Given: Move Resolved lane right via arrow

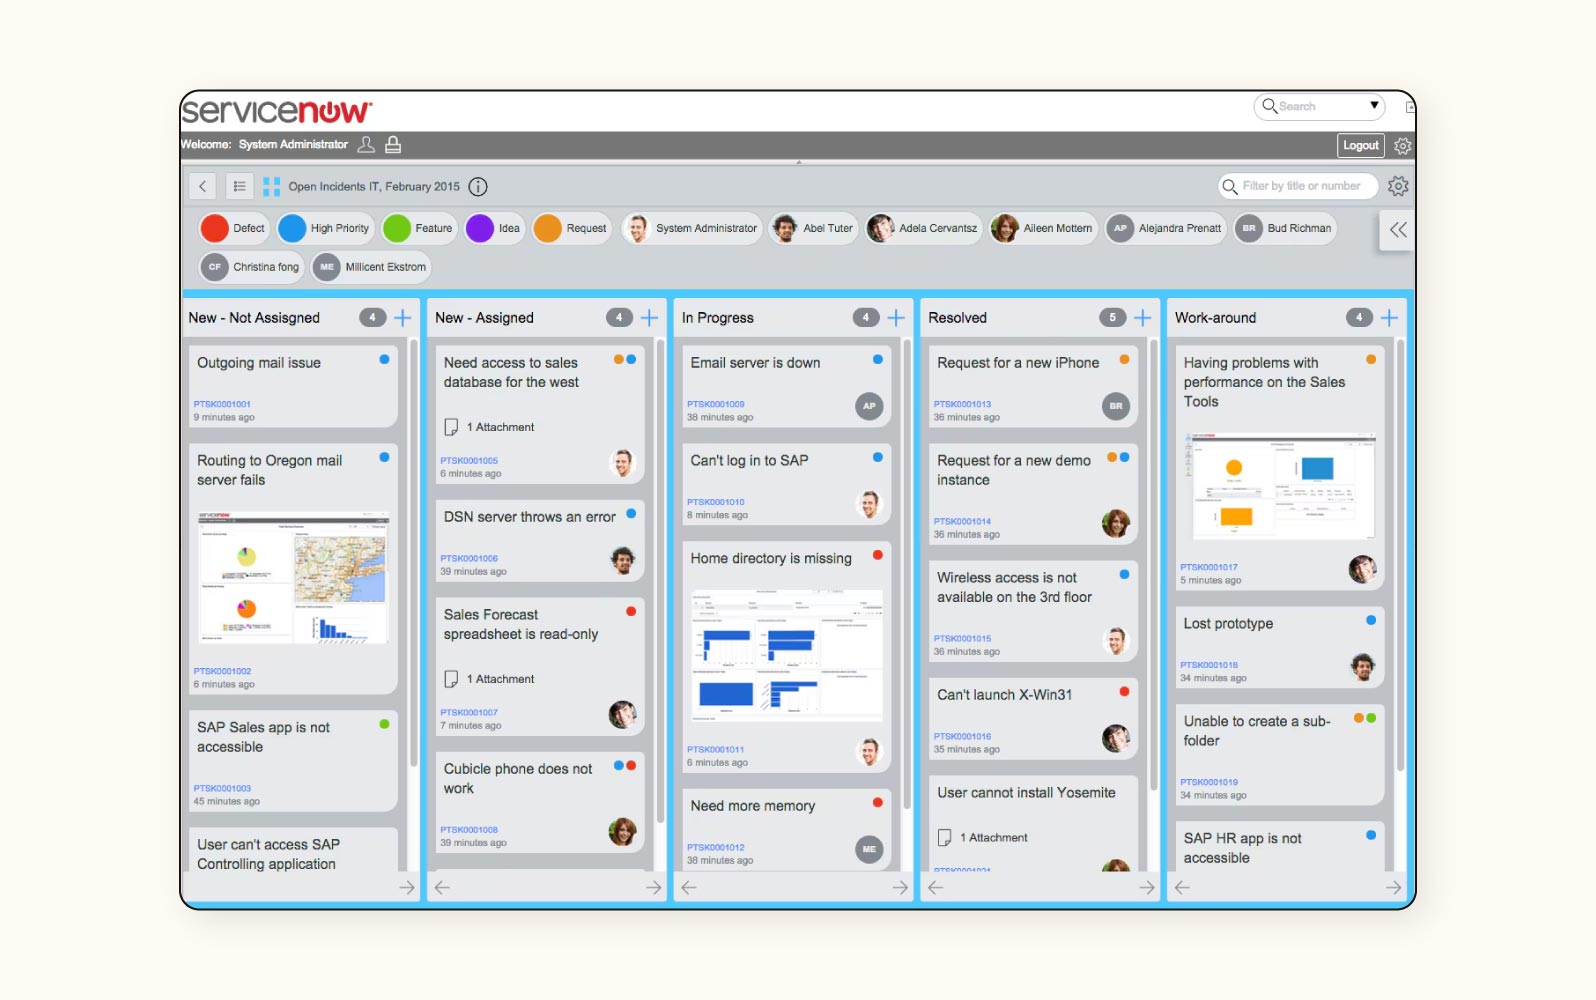Looking at the screenshot, I should tap(1146, 887).
